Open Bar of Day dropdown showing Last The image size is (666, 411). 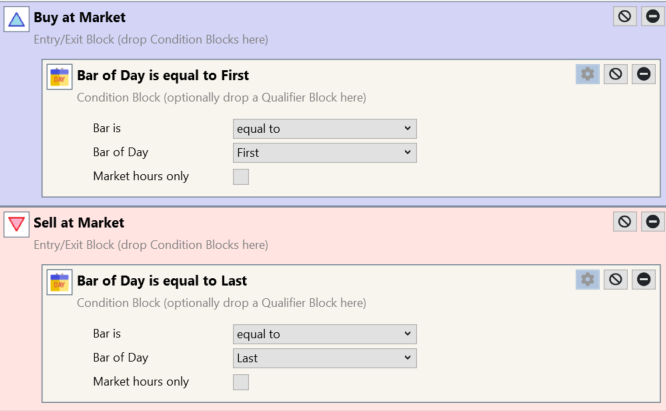[324, 358]
